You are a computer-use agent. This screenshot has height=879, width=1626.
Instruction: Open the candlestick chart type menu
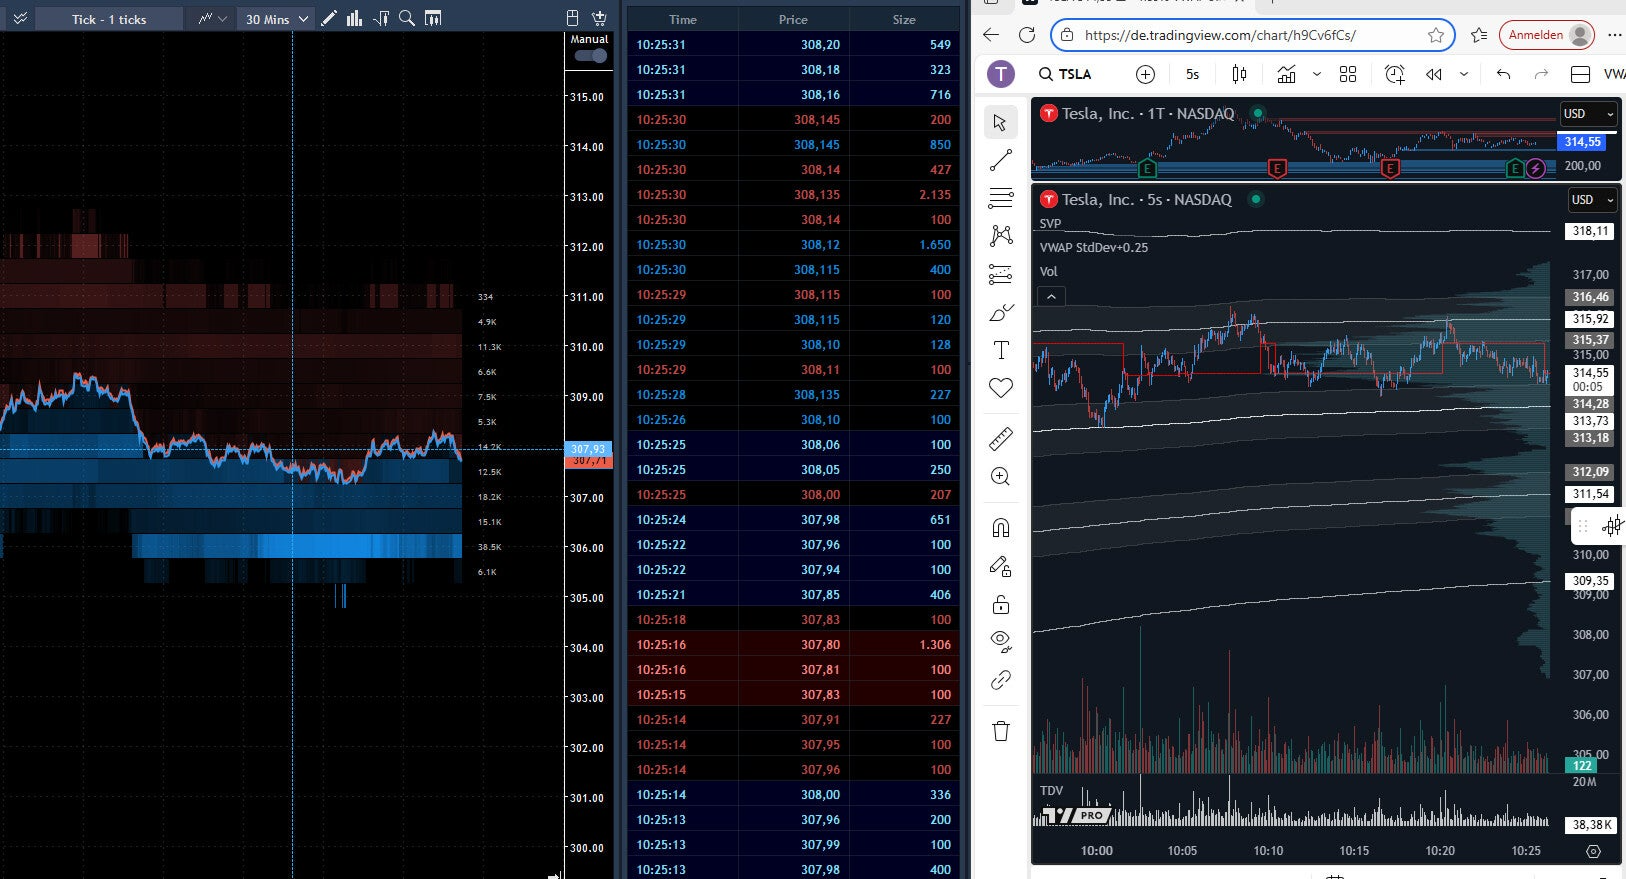click(x=1239, y=74)
